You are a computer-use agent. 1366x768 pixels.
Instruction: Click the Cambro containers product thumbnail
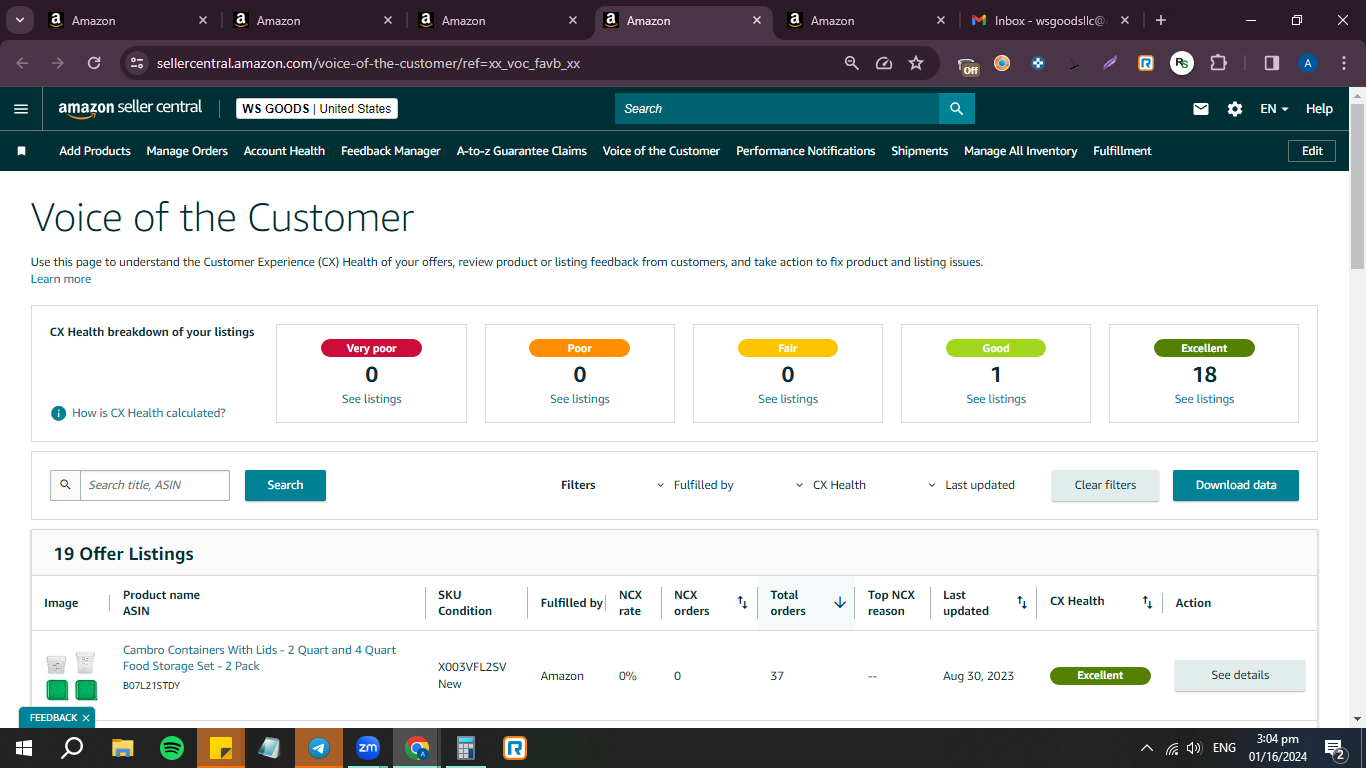72,676
